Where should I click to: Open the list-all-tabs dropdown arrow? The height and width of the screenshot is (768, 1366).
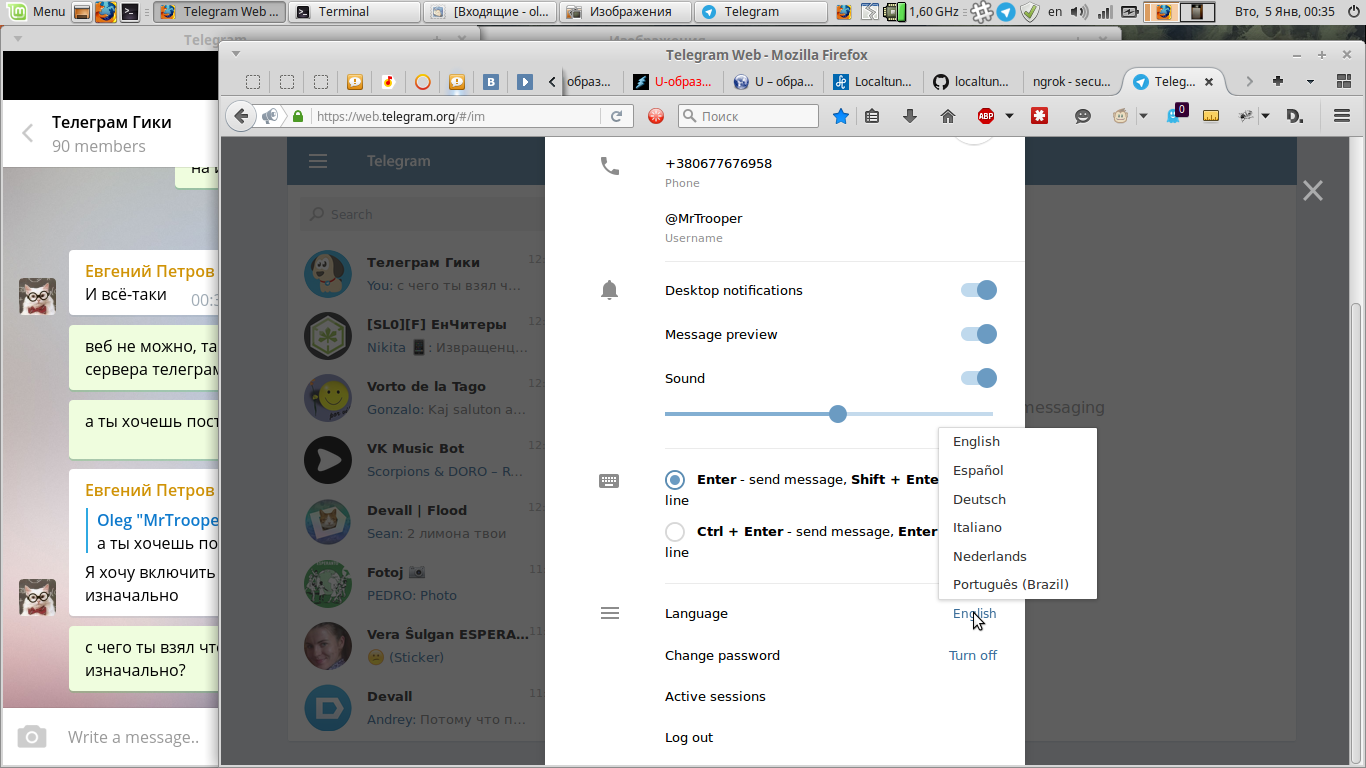tap(1310, 82)
